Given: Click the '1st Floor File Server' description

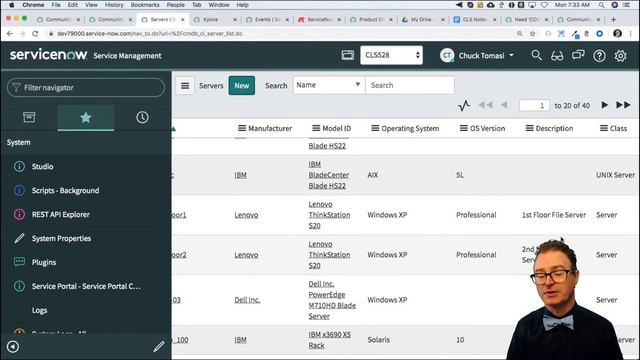Looking at the screenshot, I should pos(554,215).
